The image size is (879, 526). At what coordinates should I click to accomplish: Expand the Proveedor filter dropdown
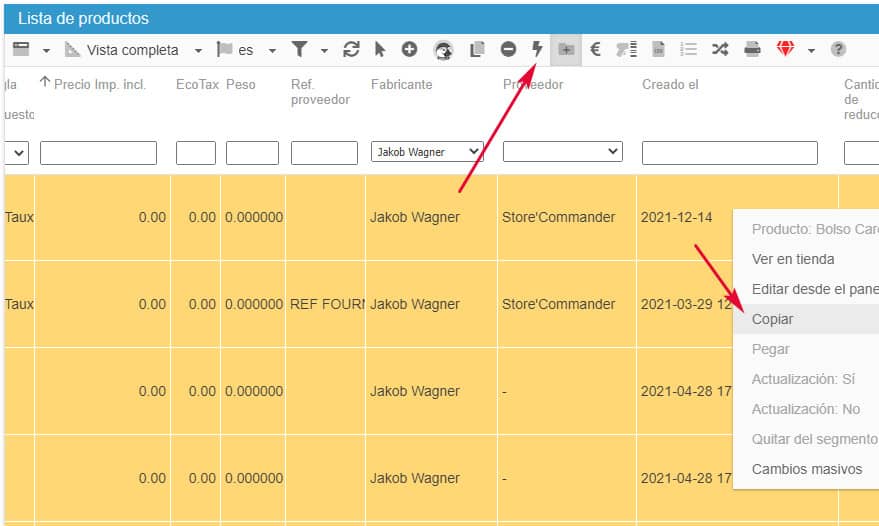coord(562,152)
